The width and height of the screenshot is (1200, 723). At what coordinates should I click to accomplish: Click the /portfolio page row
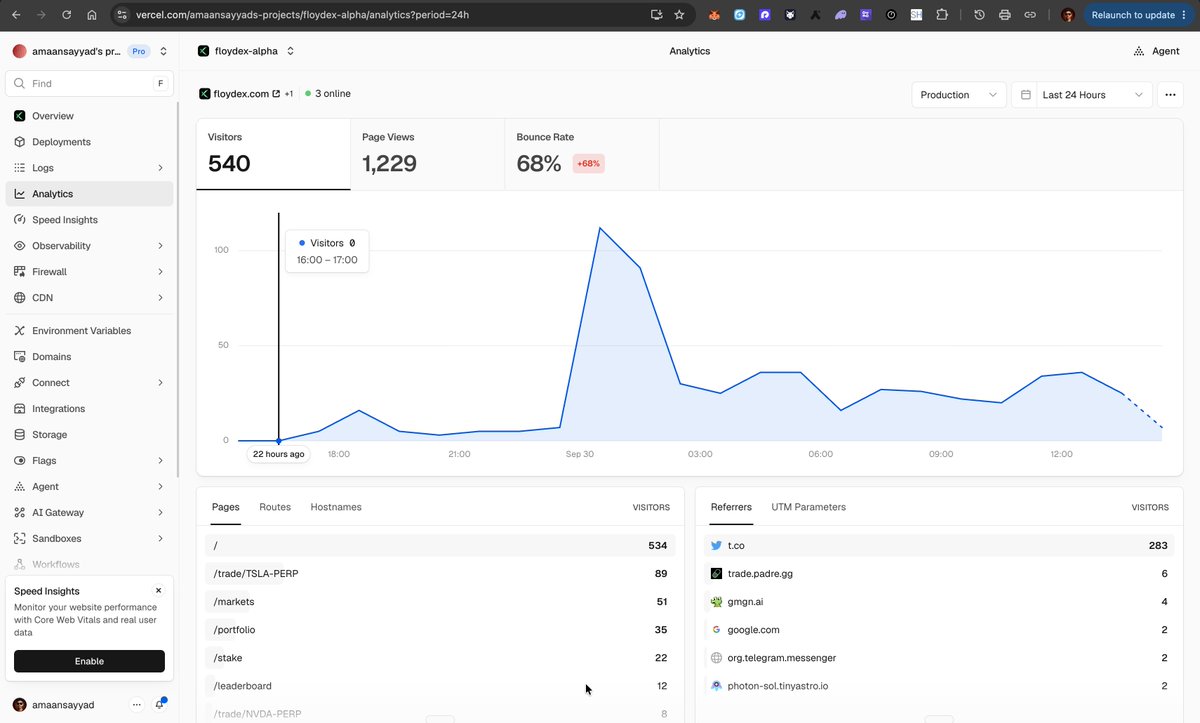pyautogui.click(x=440, y=630)
